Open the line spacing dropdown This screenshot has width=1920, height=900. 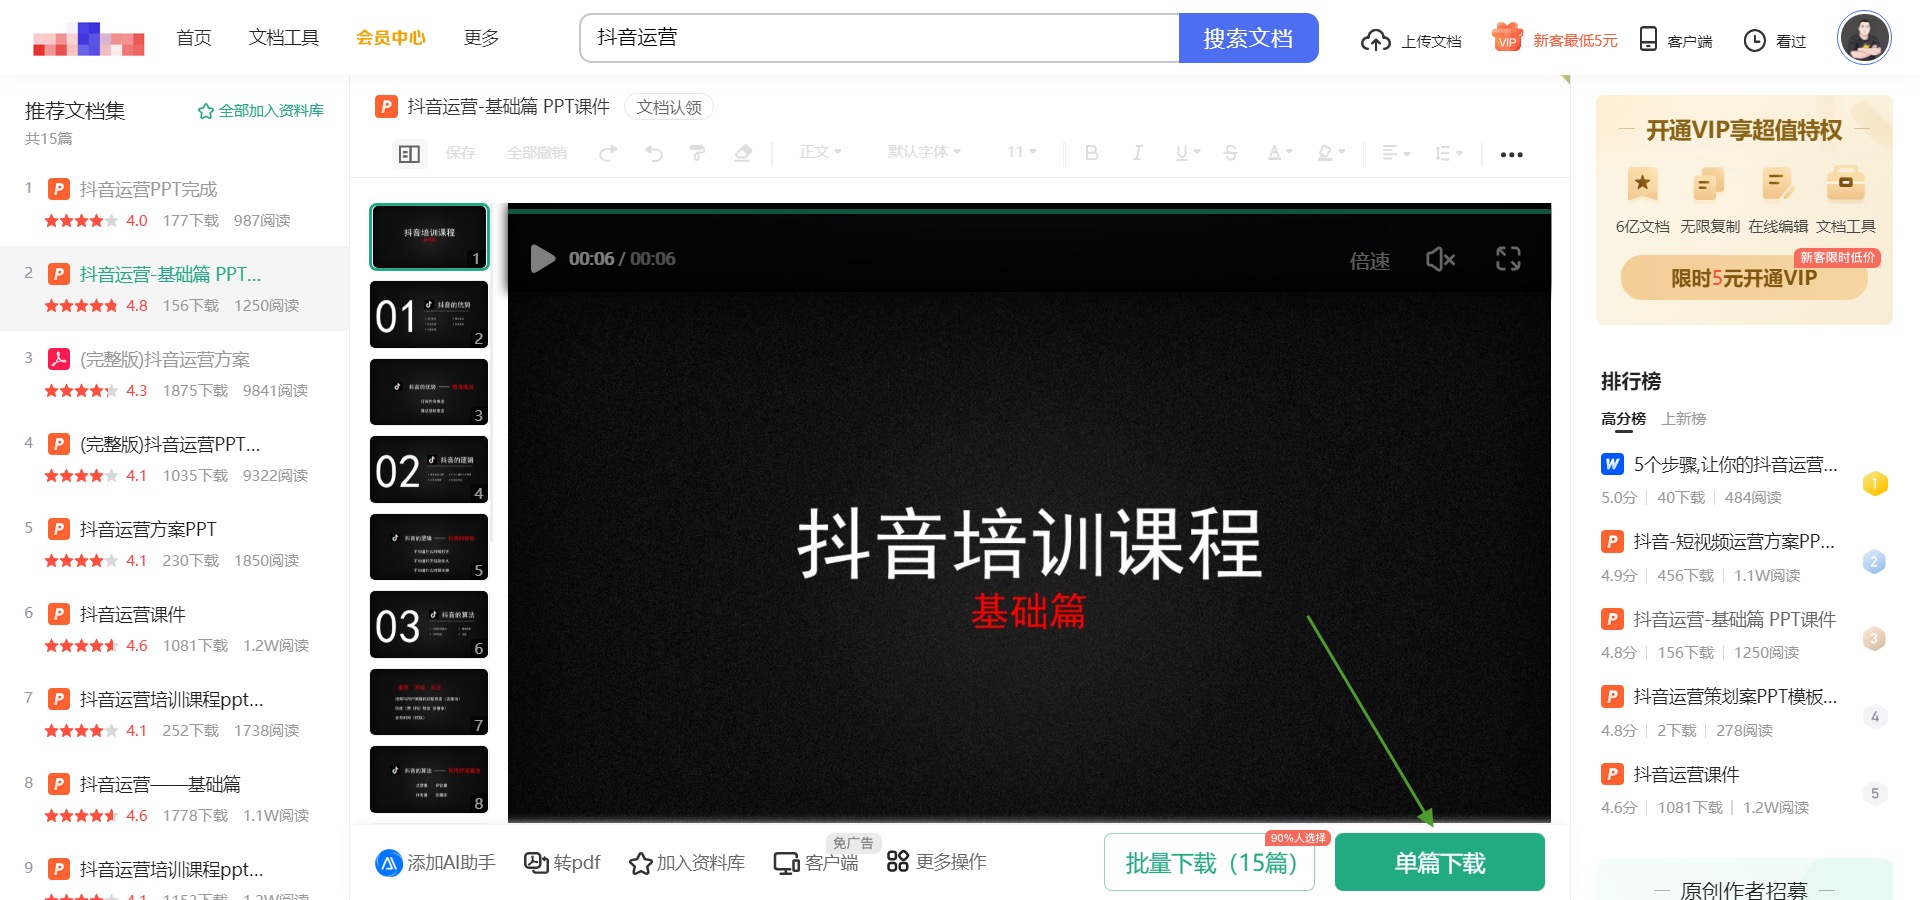[x=1449, y=153]
